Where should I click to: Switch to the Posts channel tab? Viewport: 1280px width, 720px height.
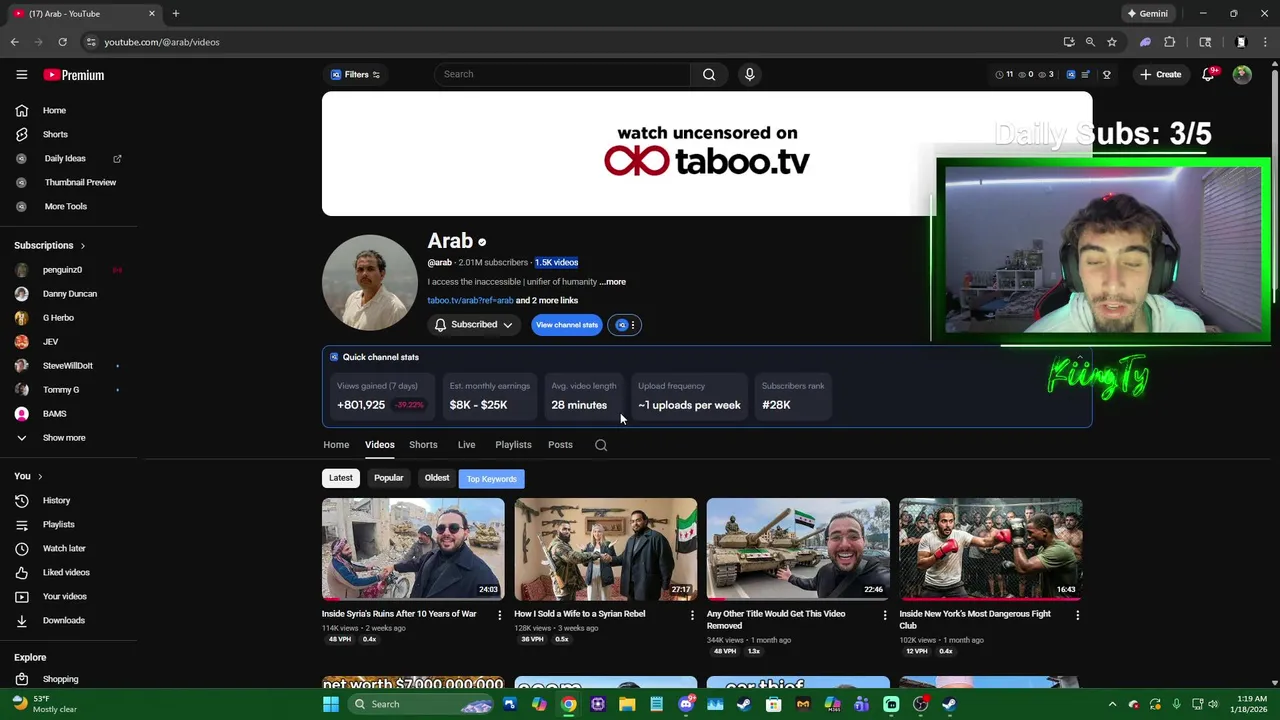click(560, 445)
